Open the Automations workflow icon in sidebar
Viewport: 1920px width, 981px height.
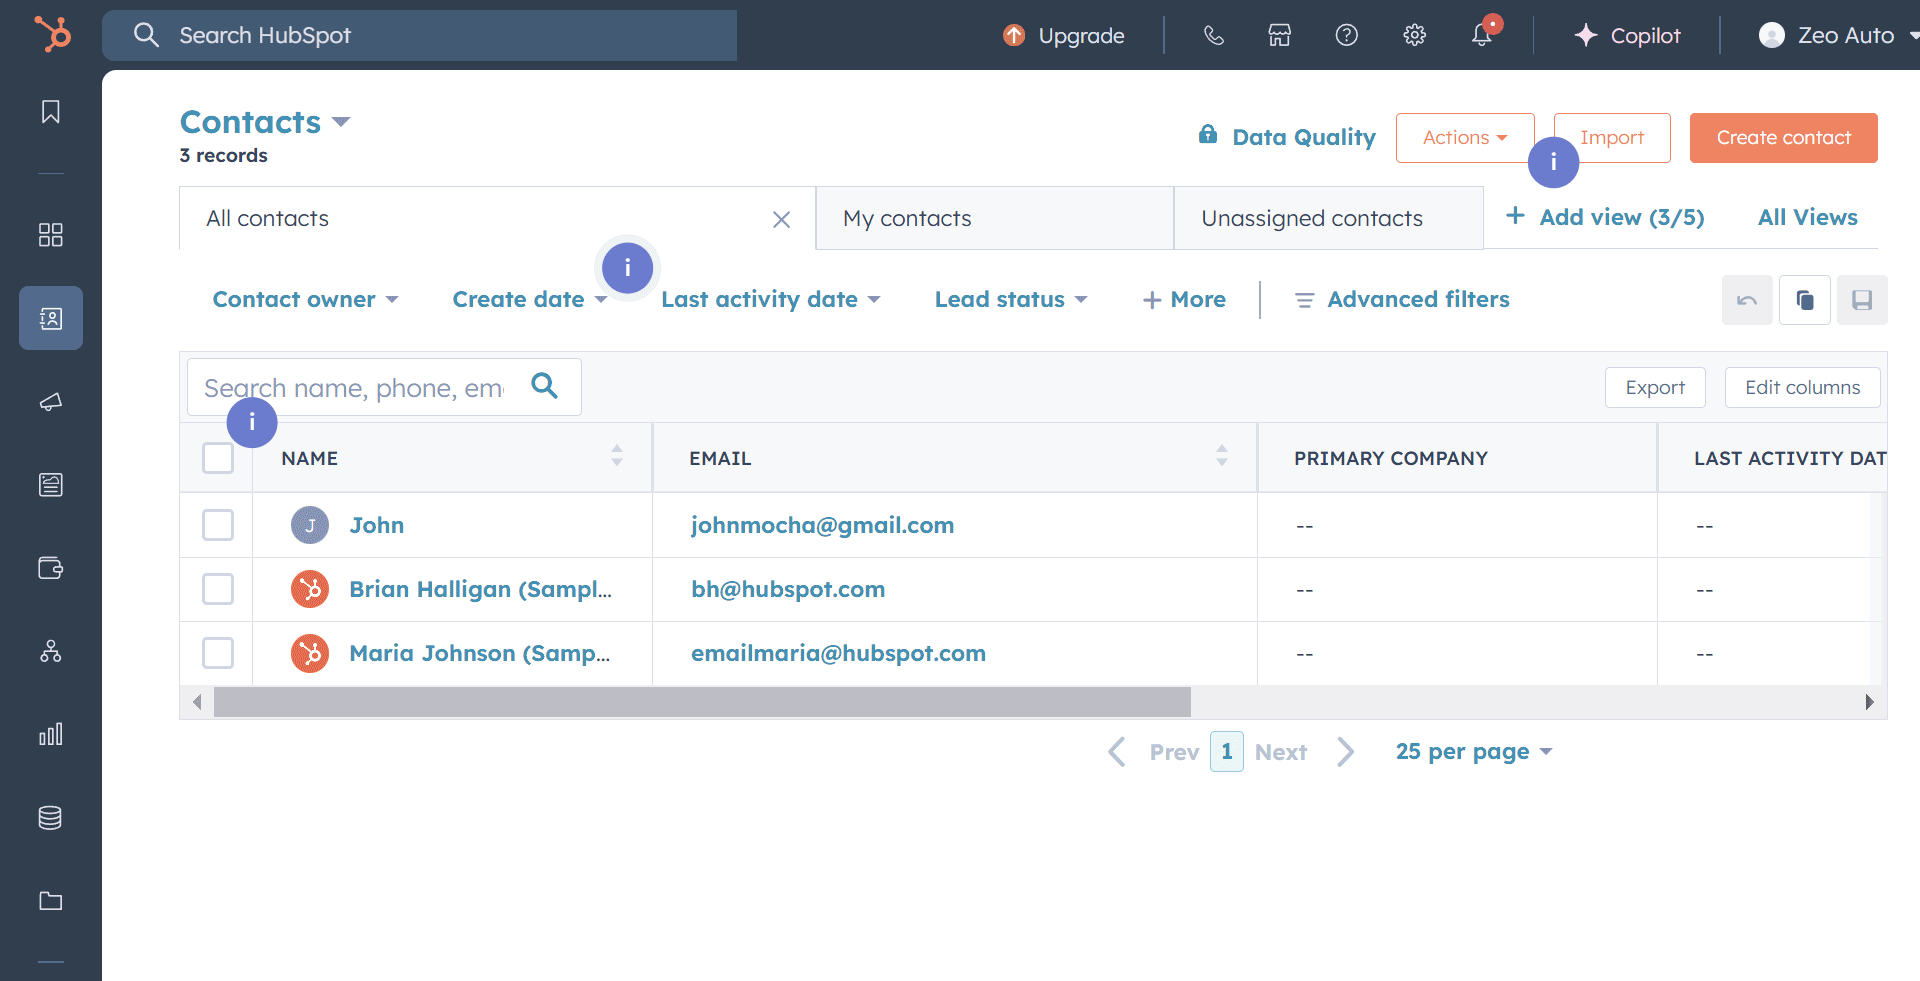point(50,652)
